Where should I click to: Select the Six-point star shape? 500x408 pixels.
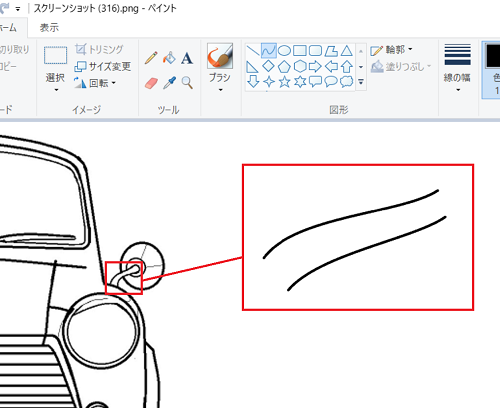(x=300, y=82)
